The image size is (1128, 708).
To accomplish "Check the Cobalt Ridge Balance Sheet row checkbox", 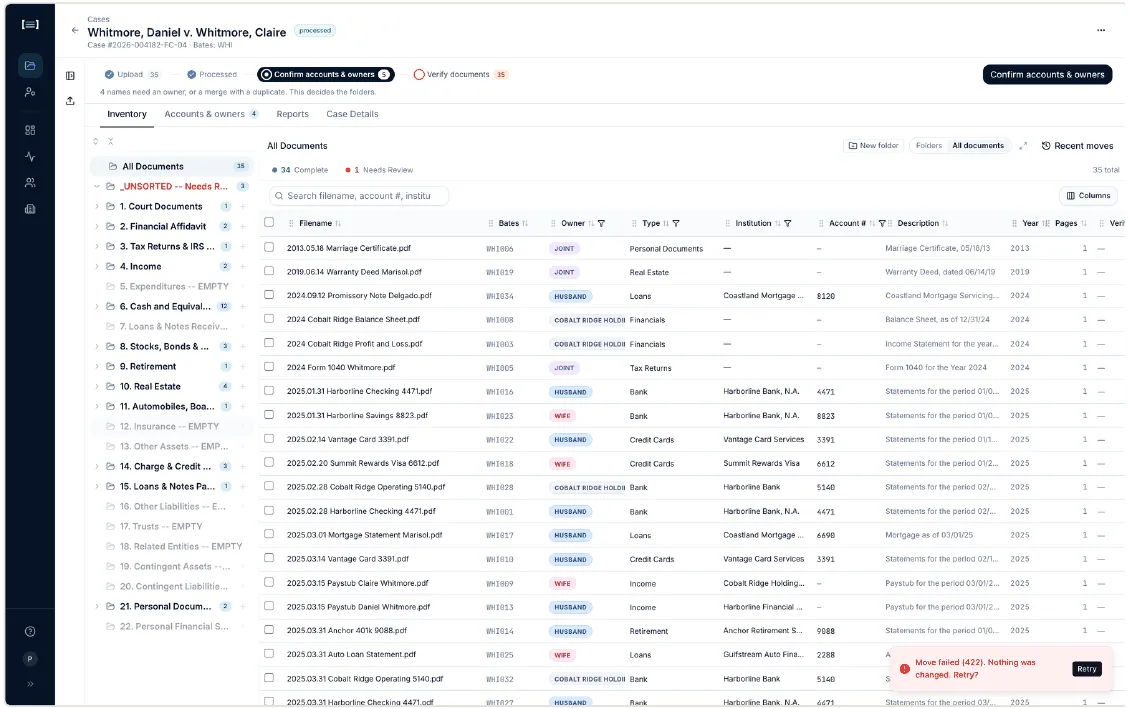I will [x=269, y=318].
